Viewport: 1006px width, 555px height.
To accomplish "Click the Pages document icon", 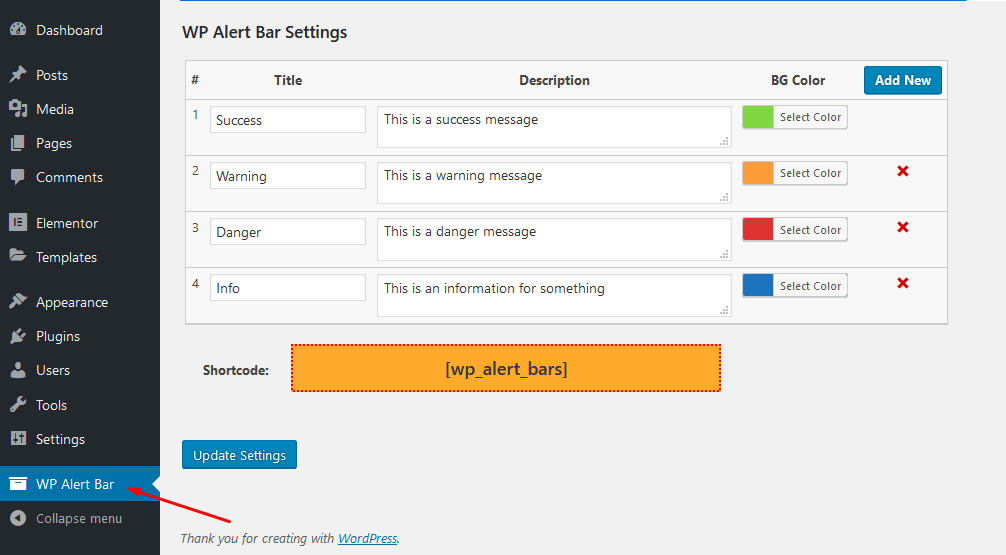I will tap(18, 143).
